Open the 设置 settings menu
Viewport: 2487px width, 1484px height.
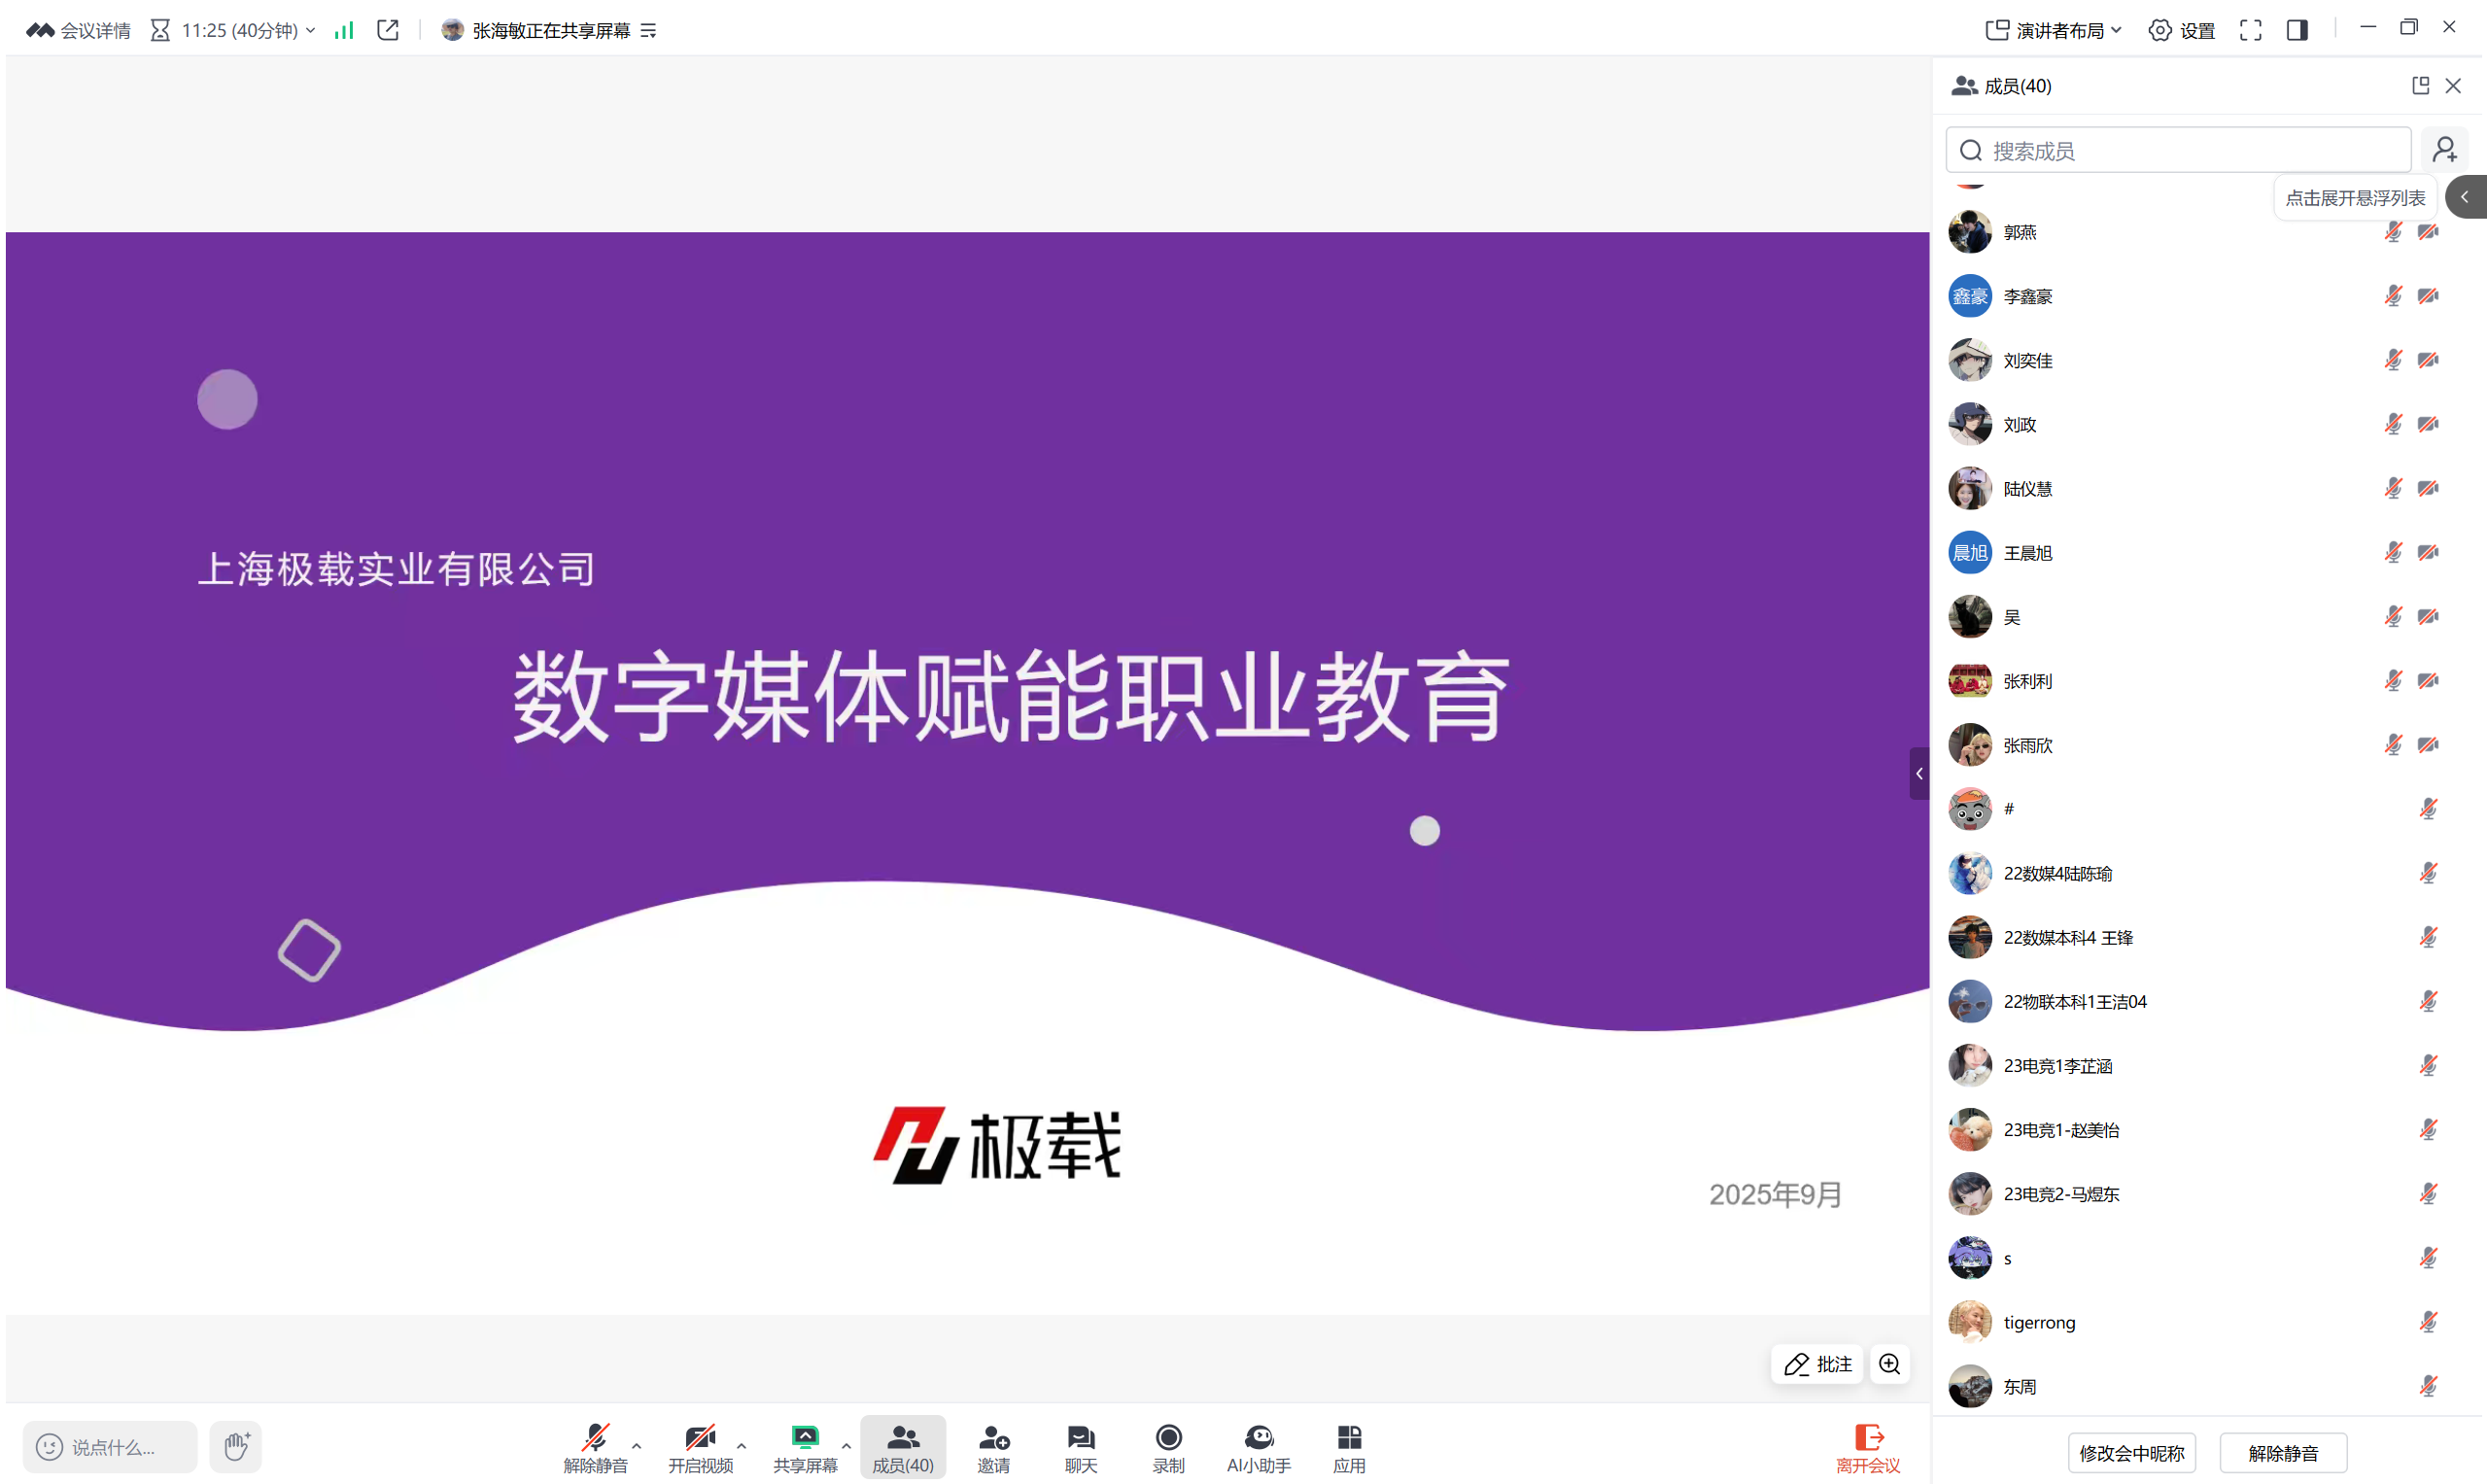point(2182,30)
